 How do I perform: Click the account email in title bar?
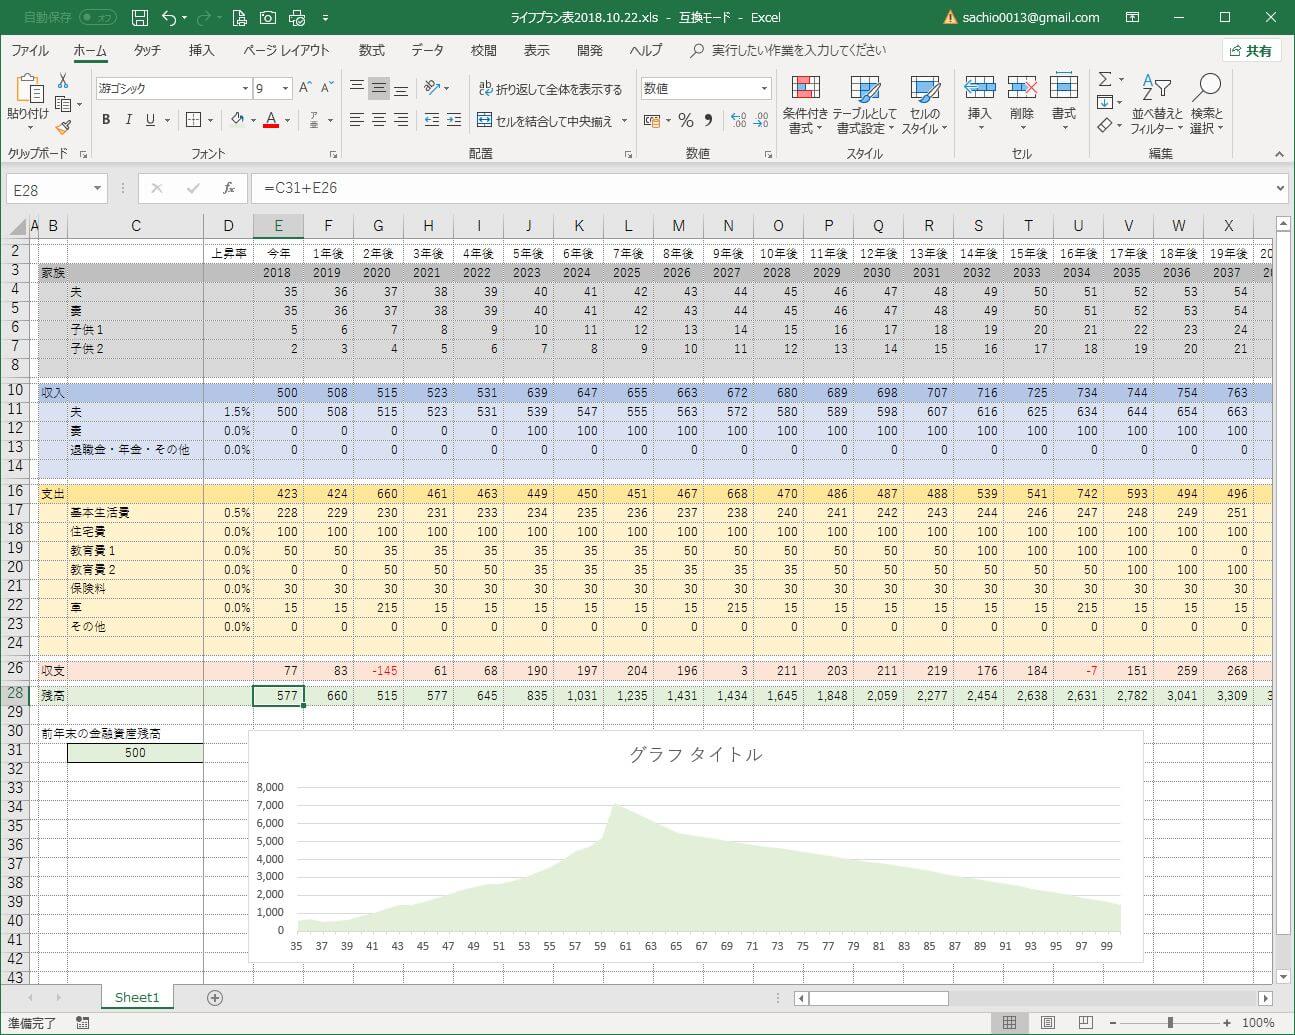(1030, 17)
